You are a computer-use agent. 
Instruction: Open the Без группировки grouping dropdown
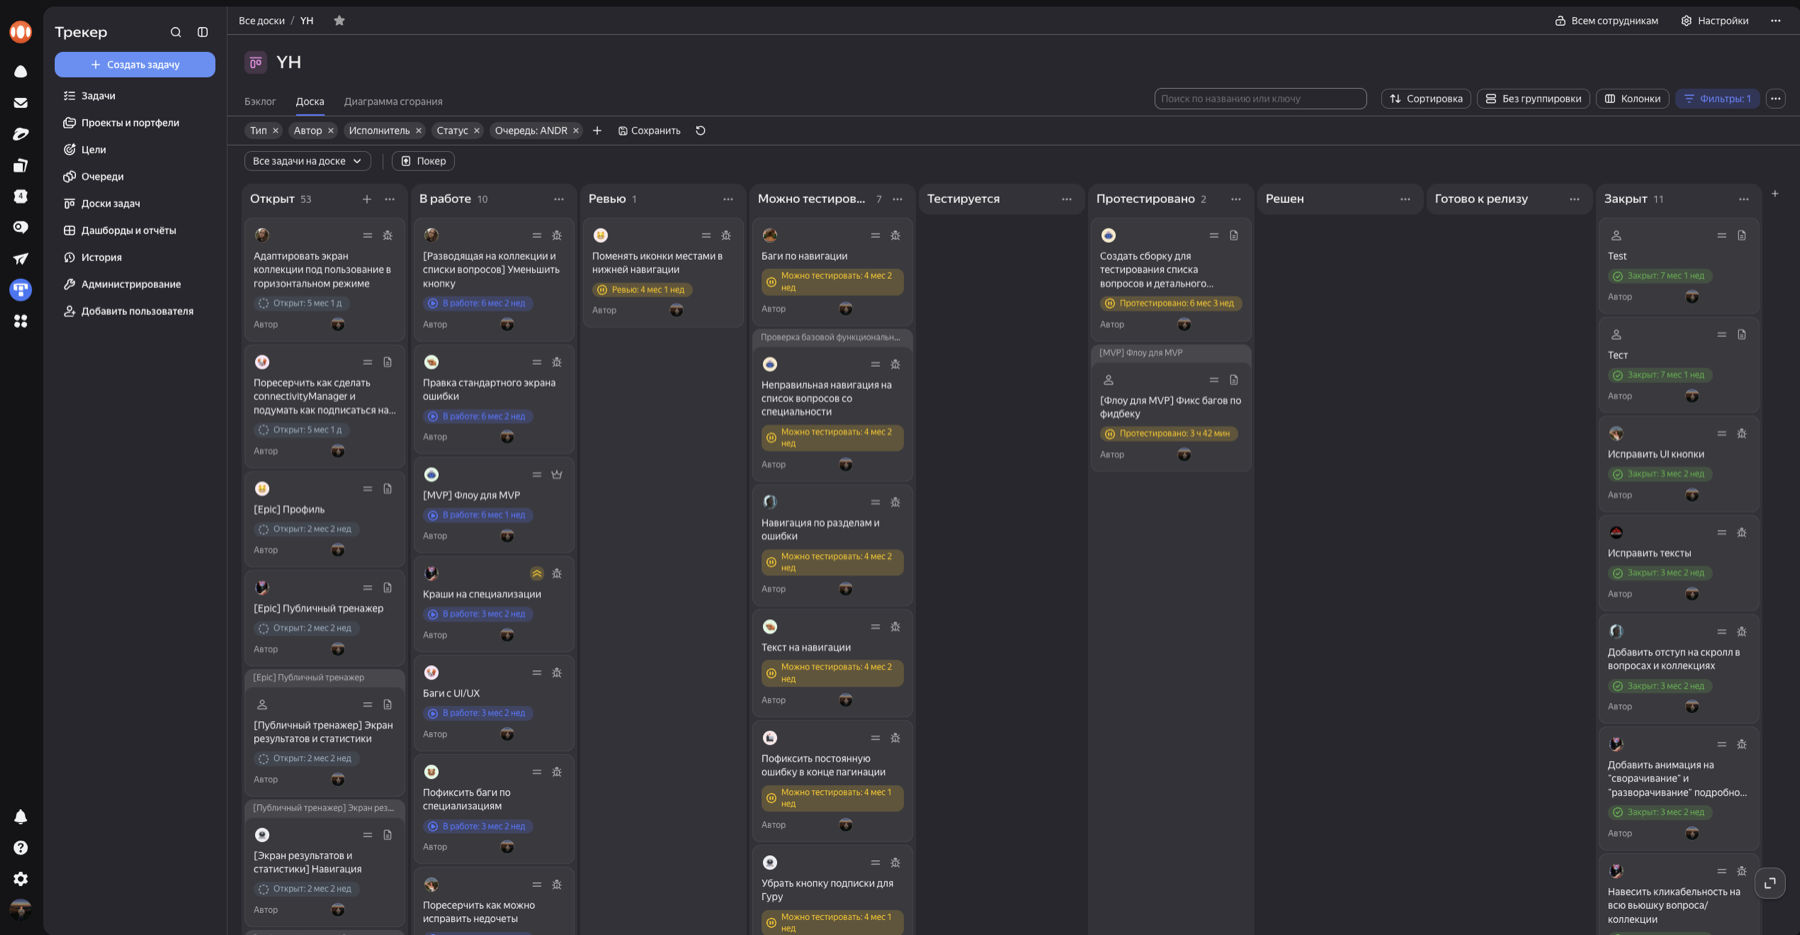(x=1533, y=99)
